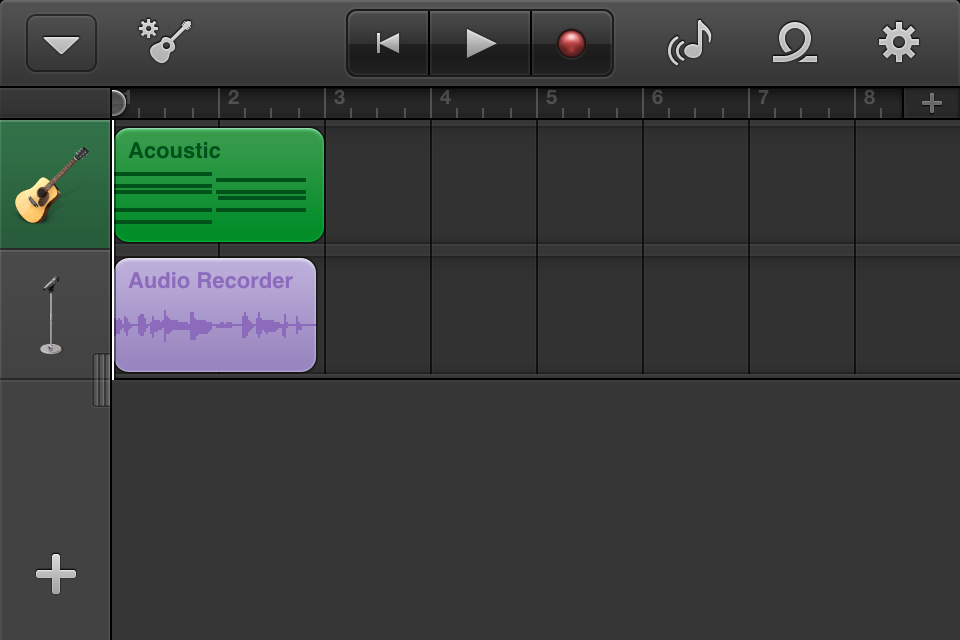Click bar 4 on the ruler
The height and width of the screenshot is (640, 960).
(445, 98)
